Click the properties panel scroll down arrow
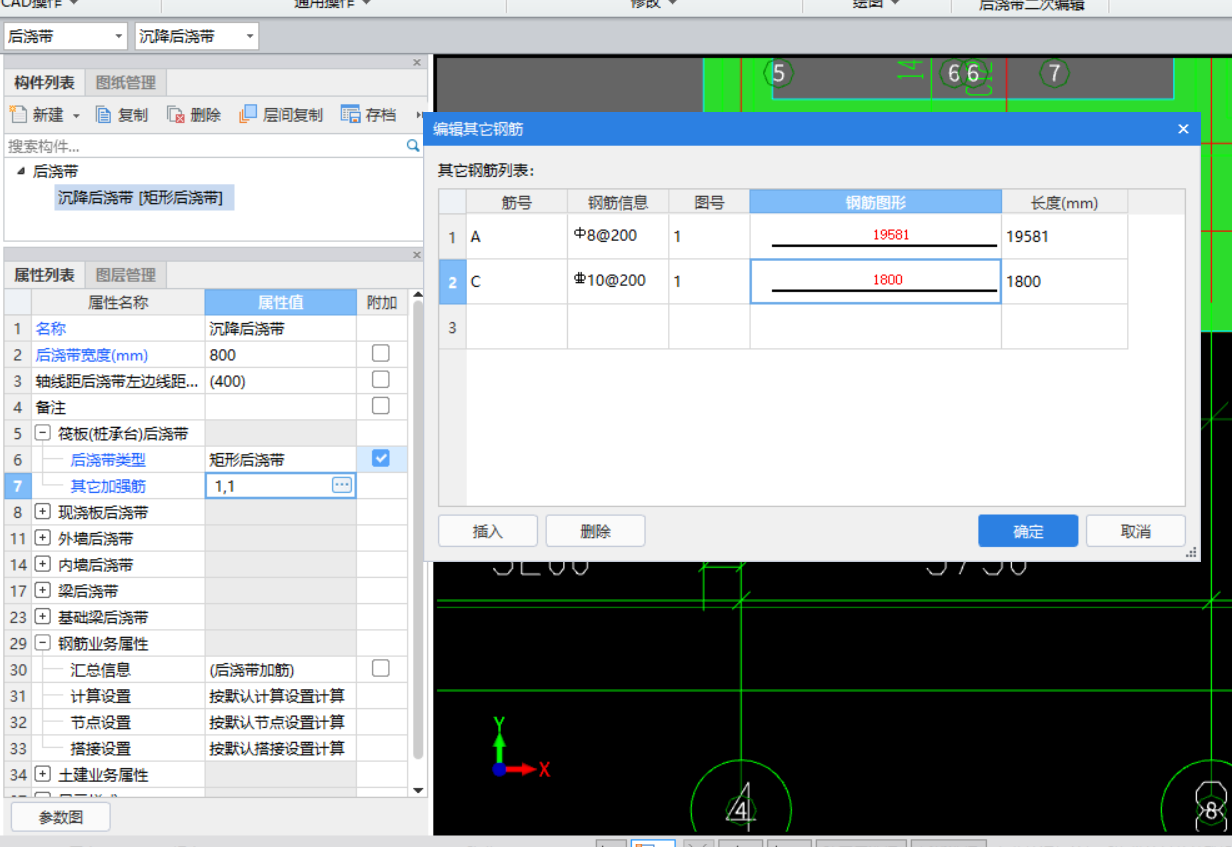 (x=419, y=790)
